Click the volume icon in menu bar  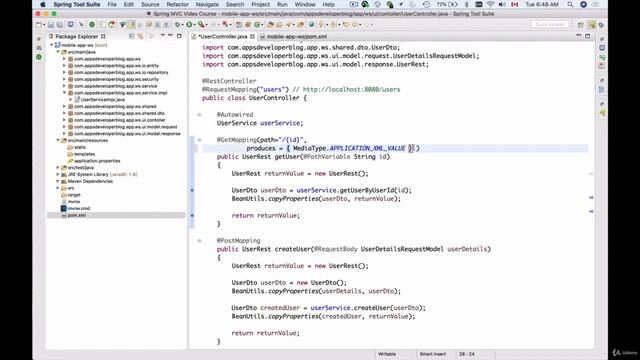pos(502,4)
